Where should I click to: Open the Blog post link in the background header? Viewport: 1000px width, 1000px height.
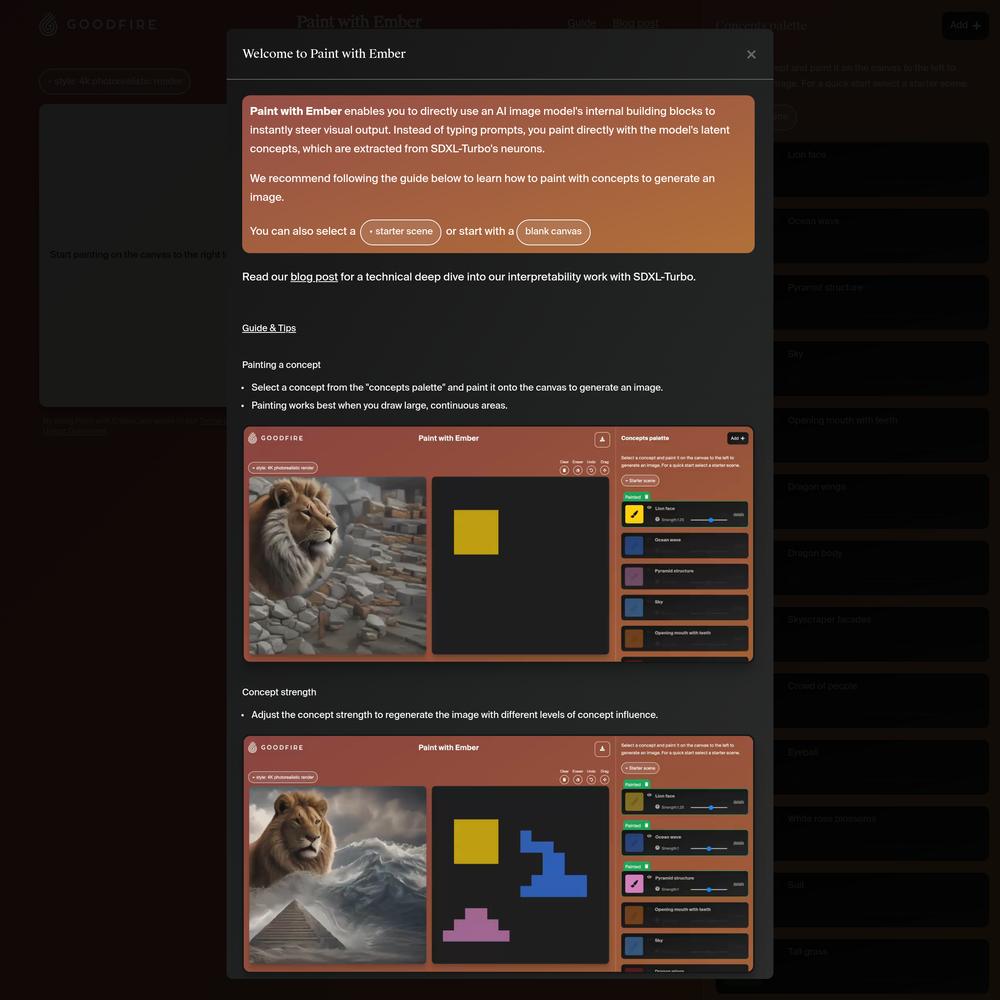point(635,23)
